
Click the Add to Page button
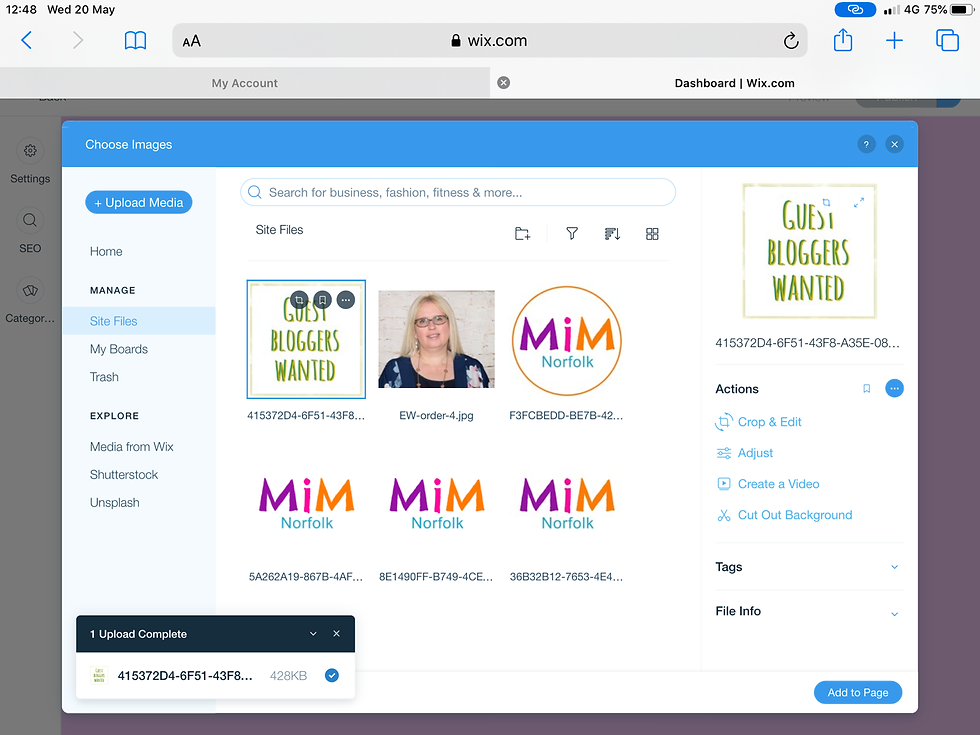(858, 692)
